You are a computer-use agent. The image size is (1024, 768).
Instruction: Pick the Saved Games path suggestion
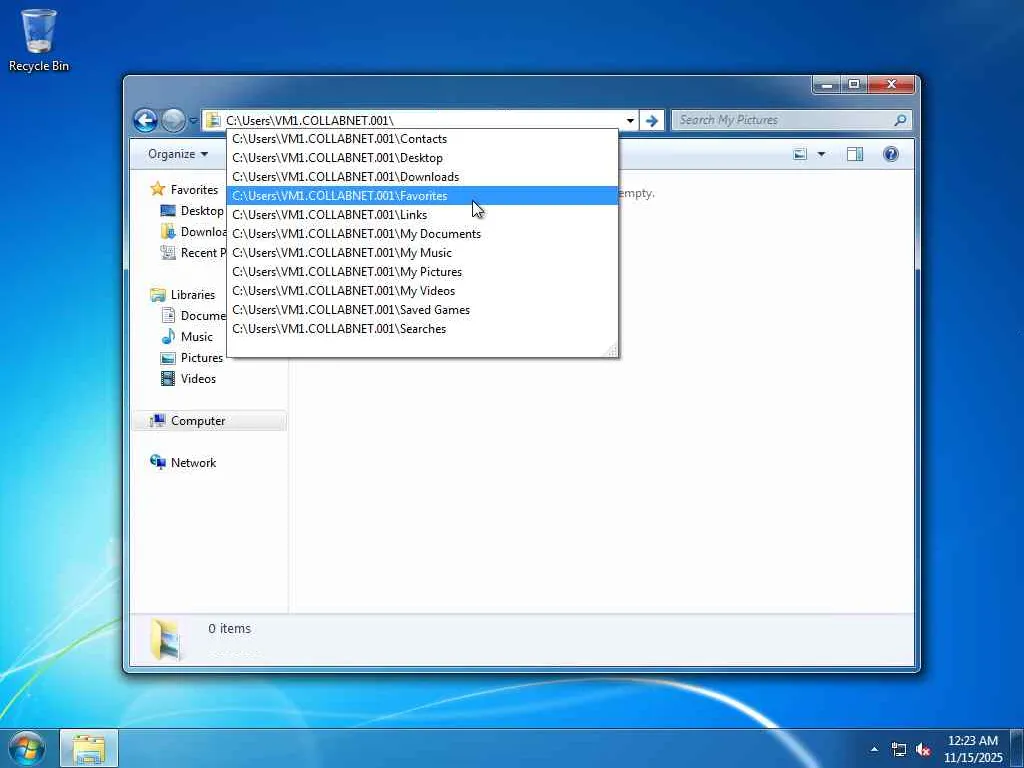tap(422, 310)
